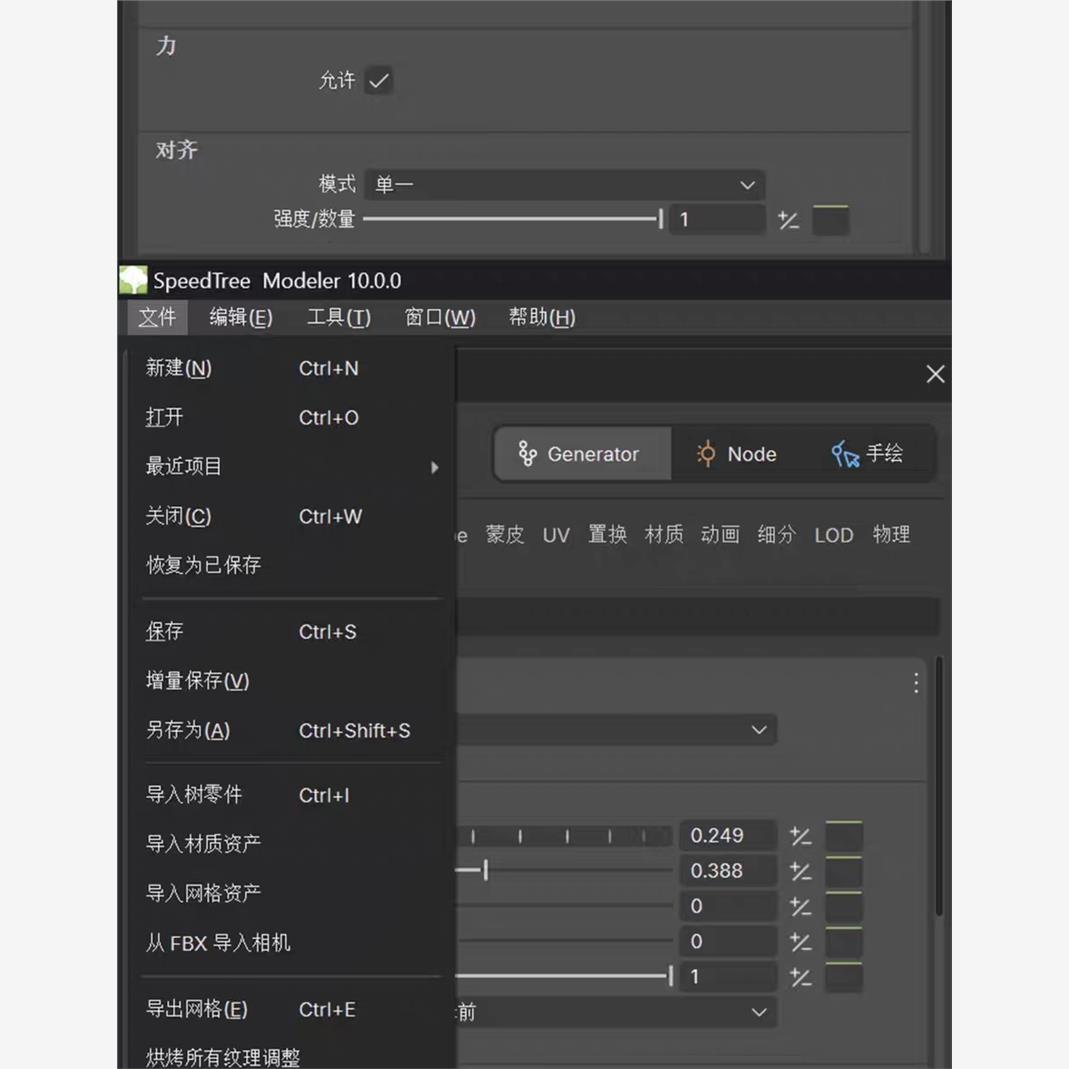Choose 打开 in the file menu
Screen dimensions: 1069x1069
[292, 417]
